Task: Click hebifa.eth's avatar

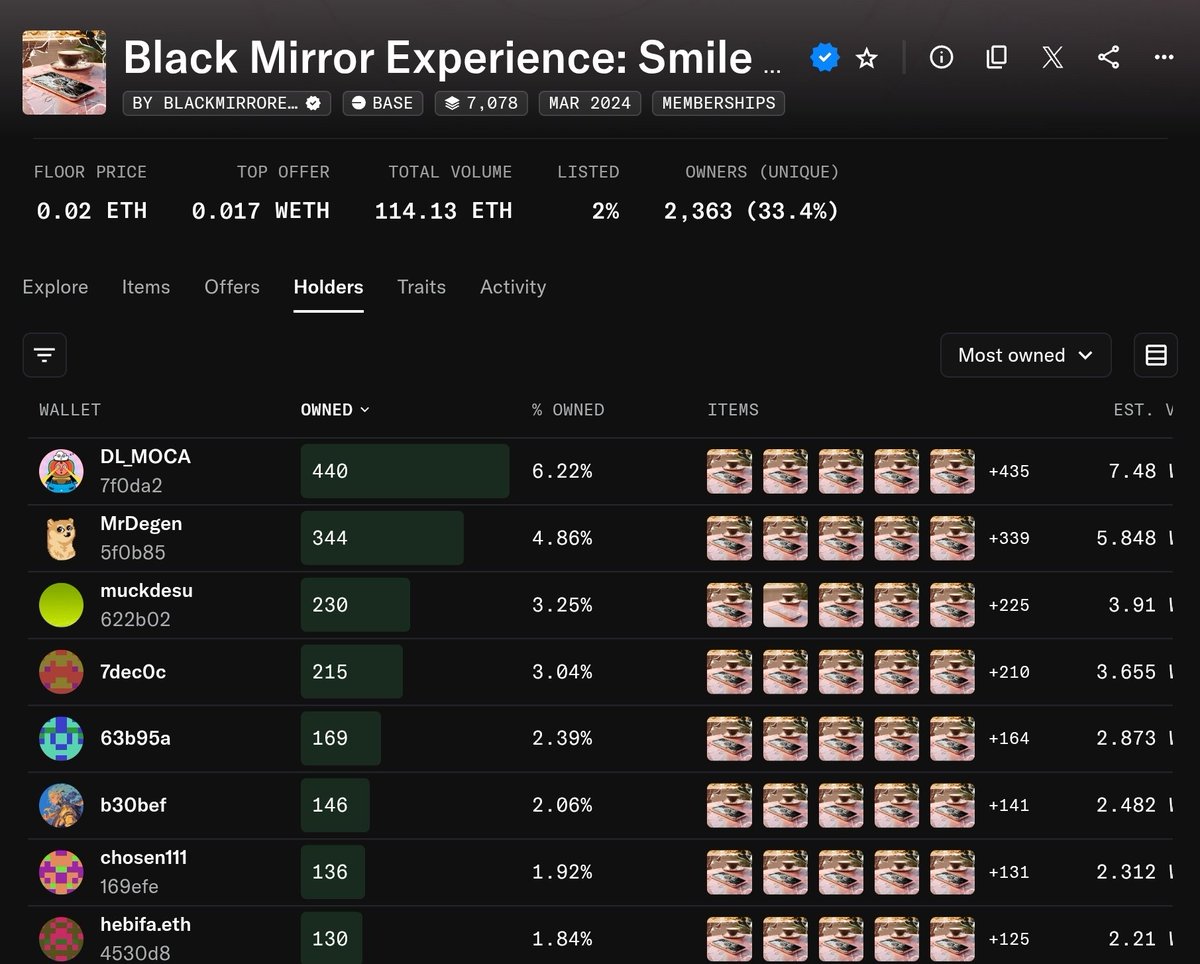Action: 61,939
